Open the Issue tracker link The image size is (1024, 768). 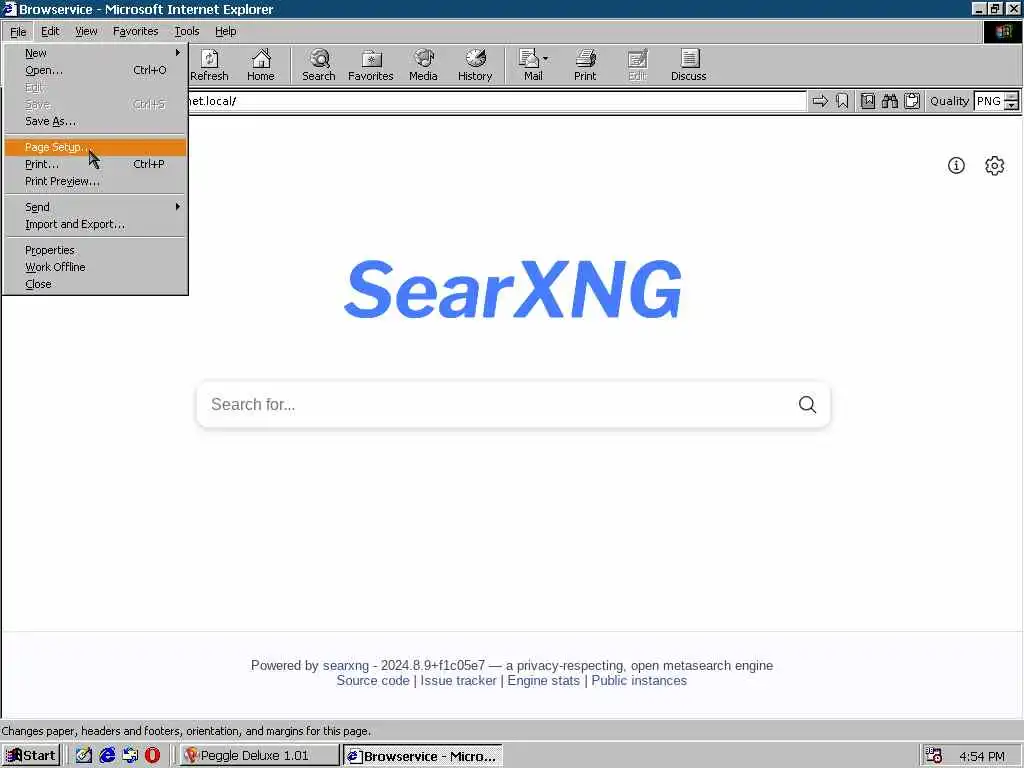(x=458, y=680)
